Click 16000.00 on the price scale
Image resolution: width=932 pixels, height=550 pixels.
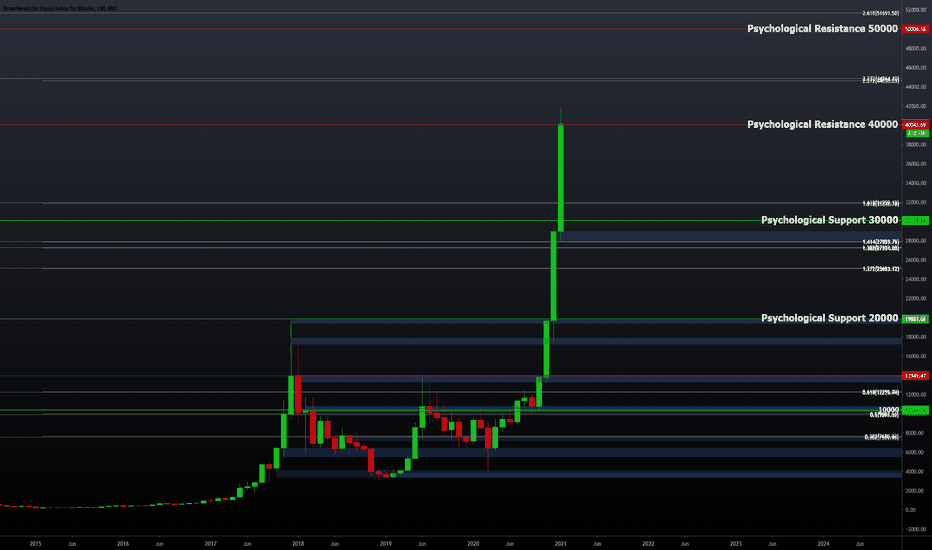point(916,356)
